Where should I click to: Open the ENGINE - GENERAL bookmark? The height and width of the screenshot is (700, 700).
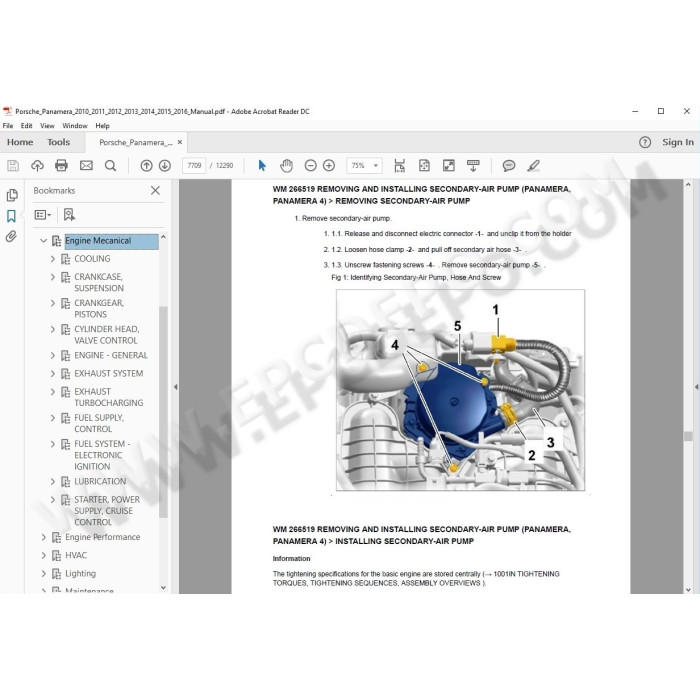[x=111, y=355]
